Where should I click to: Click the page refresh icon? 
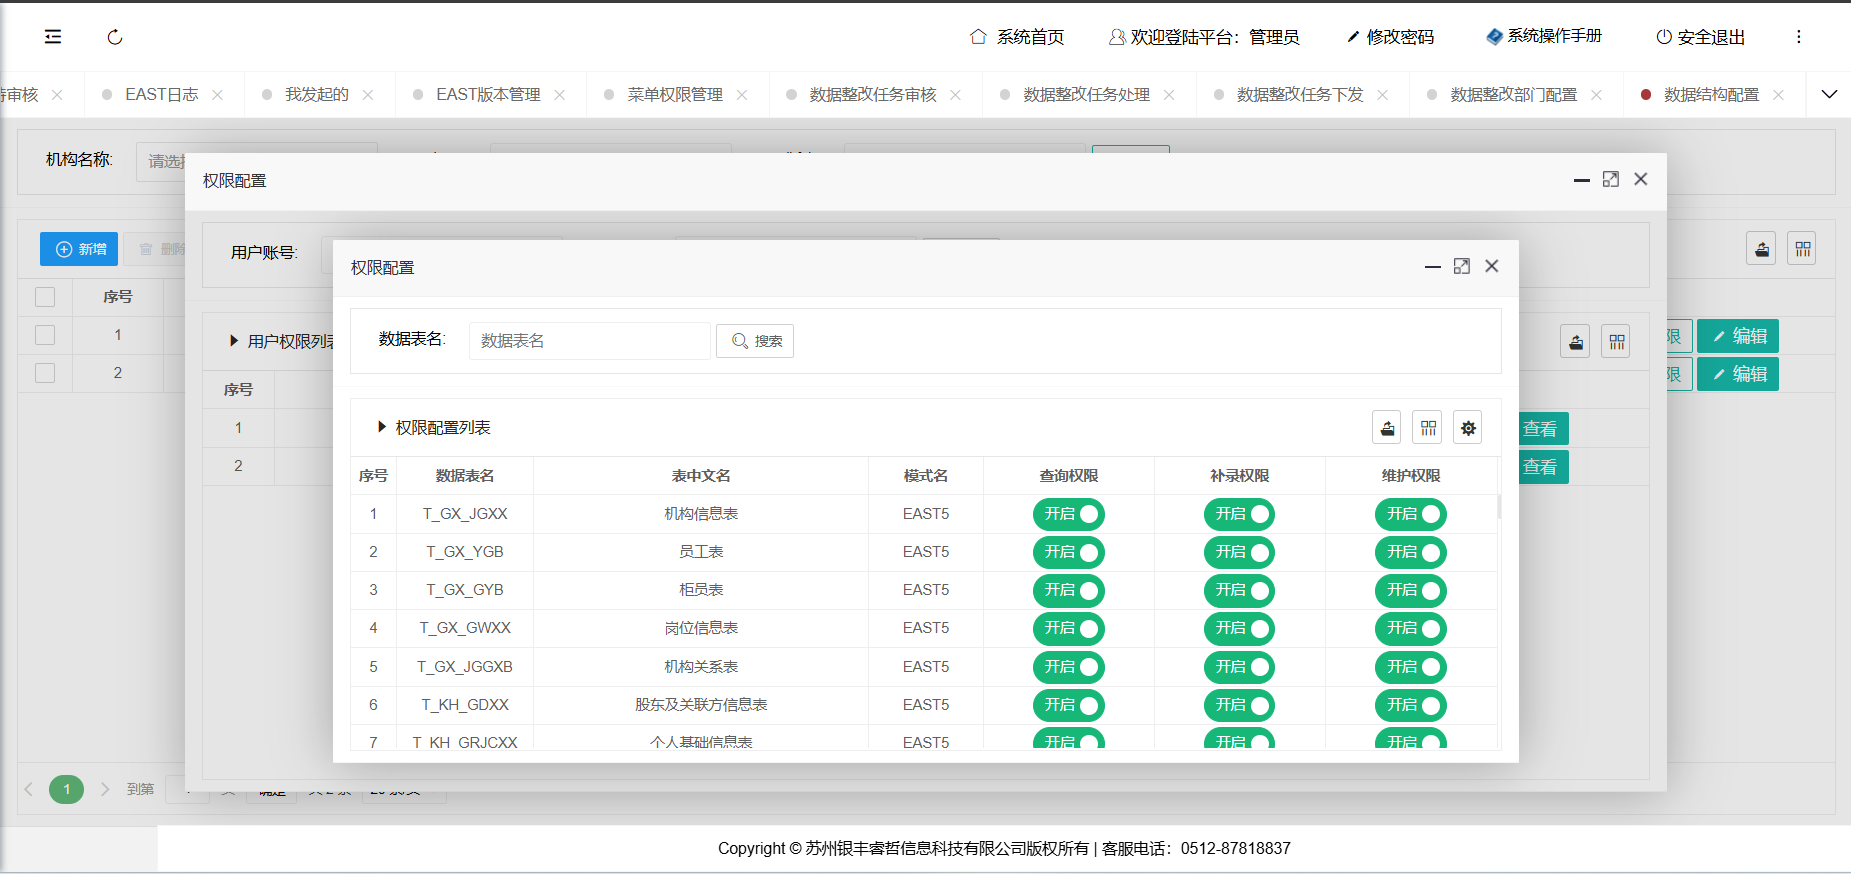(115, 37)
